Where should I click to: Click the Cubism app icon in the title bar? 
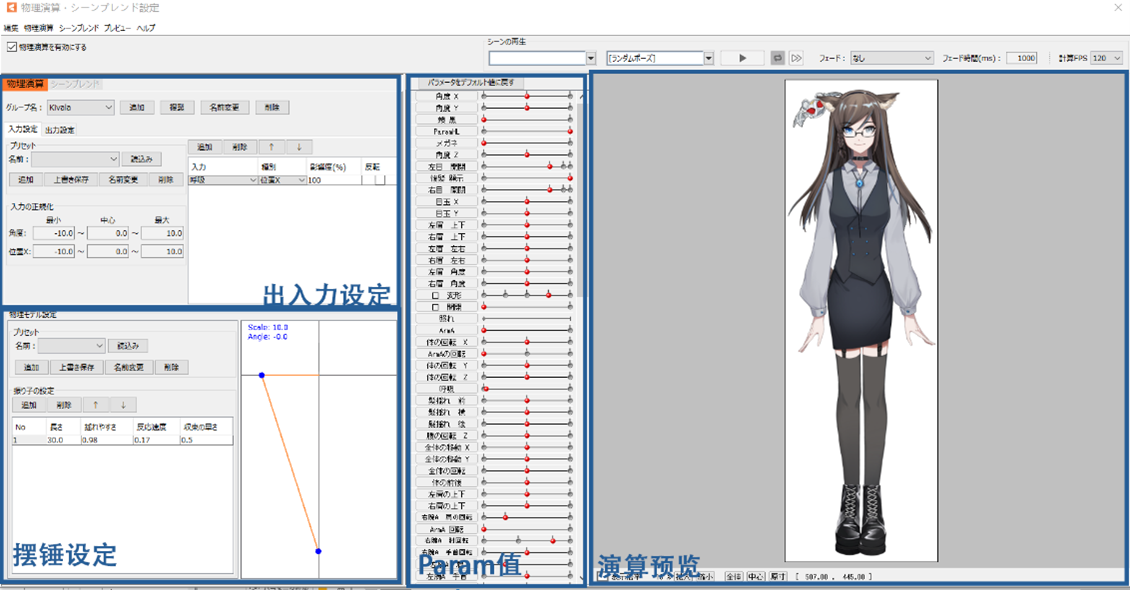pos(11,7)
